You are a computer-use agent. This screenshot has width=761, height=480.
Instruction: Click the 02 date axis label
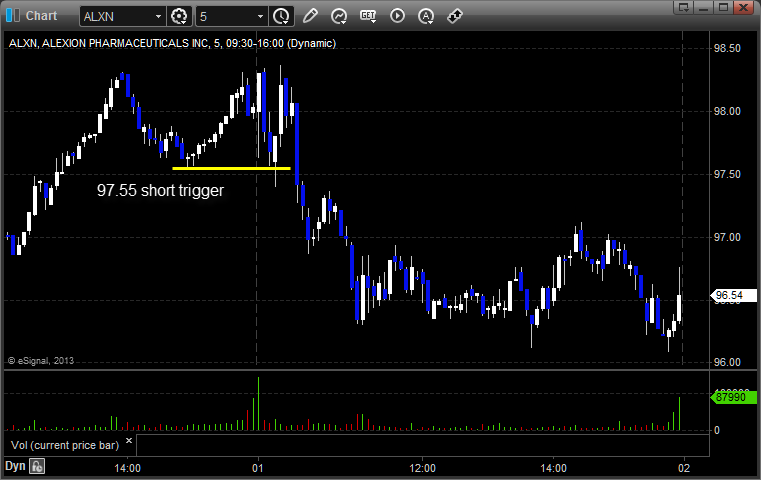coord(684,468)
